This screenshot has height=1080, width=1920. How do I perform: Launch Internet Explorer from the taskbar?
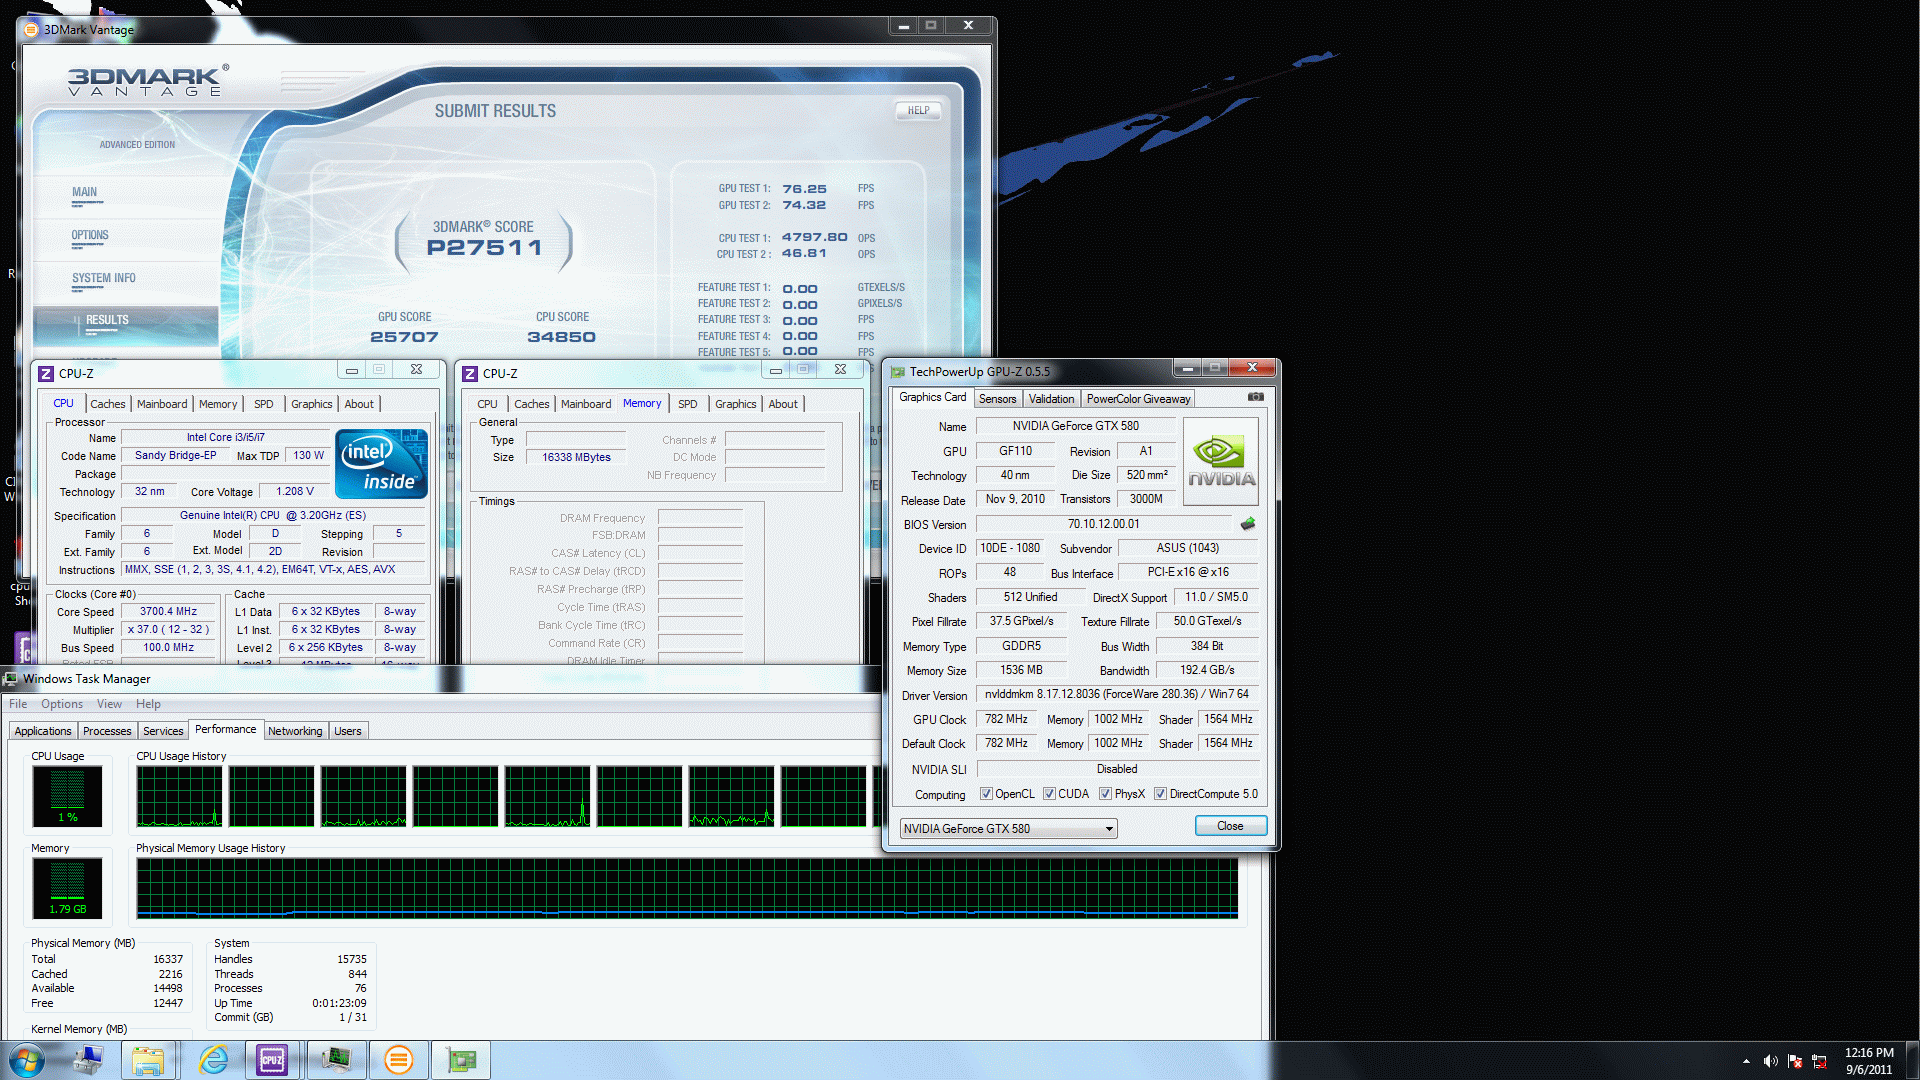213,1060
